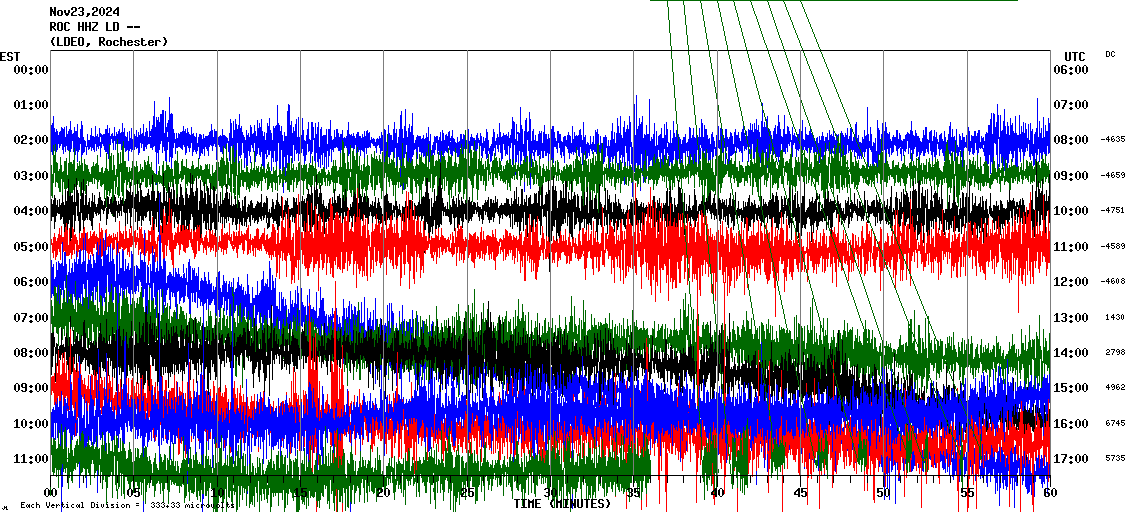Click the DC offset value -4635
This screenshot has width=1130, height=519.
(1113, 140)
